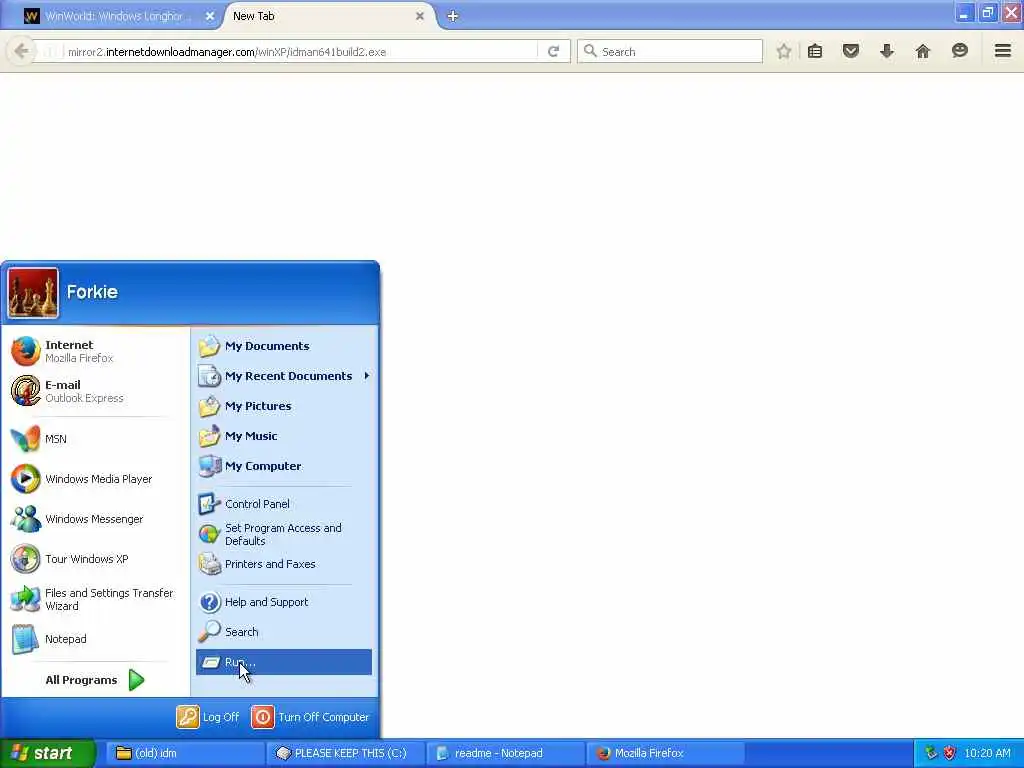Open Files and Settings Transfer Wizard

tap(95, 599)
